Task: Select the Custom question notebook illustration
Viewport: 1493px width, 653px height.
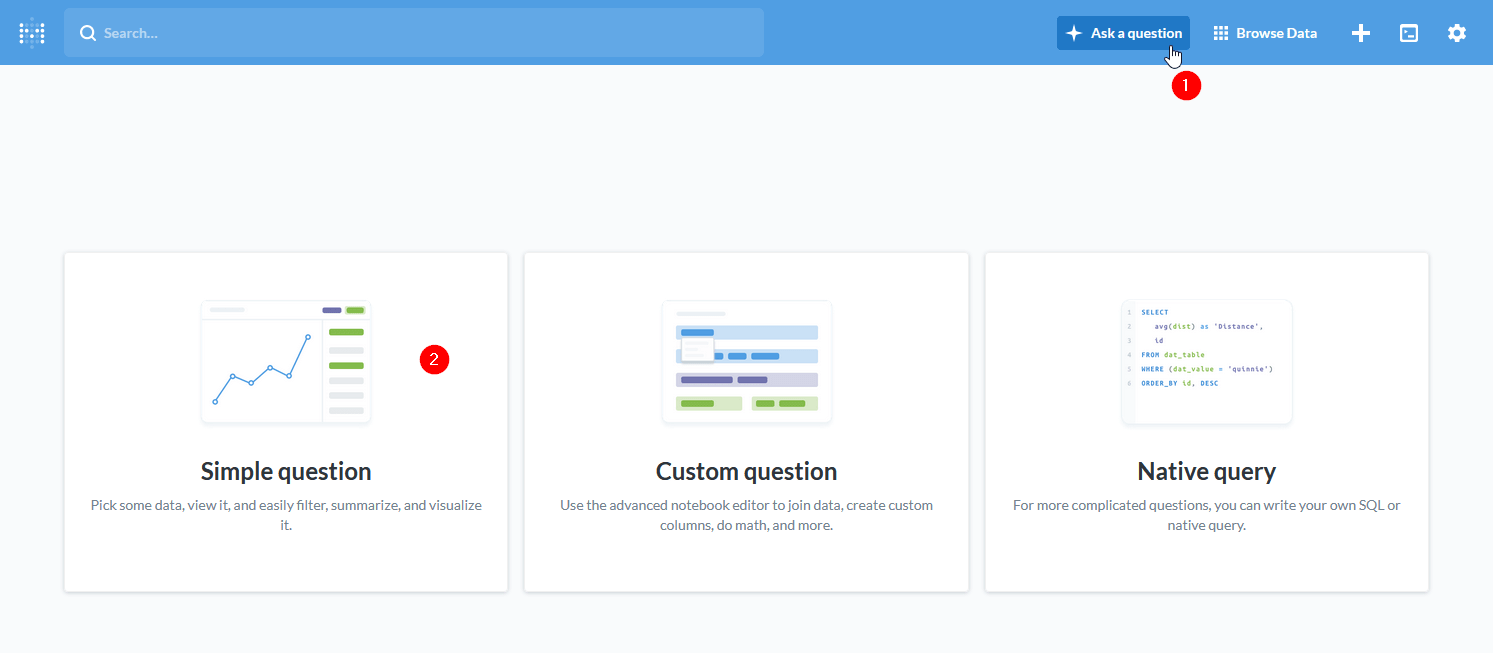Action: 746,362
